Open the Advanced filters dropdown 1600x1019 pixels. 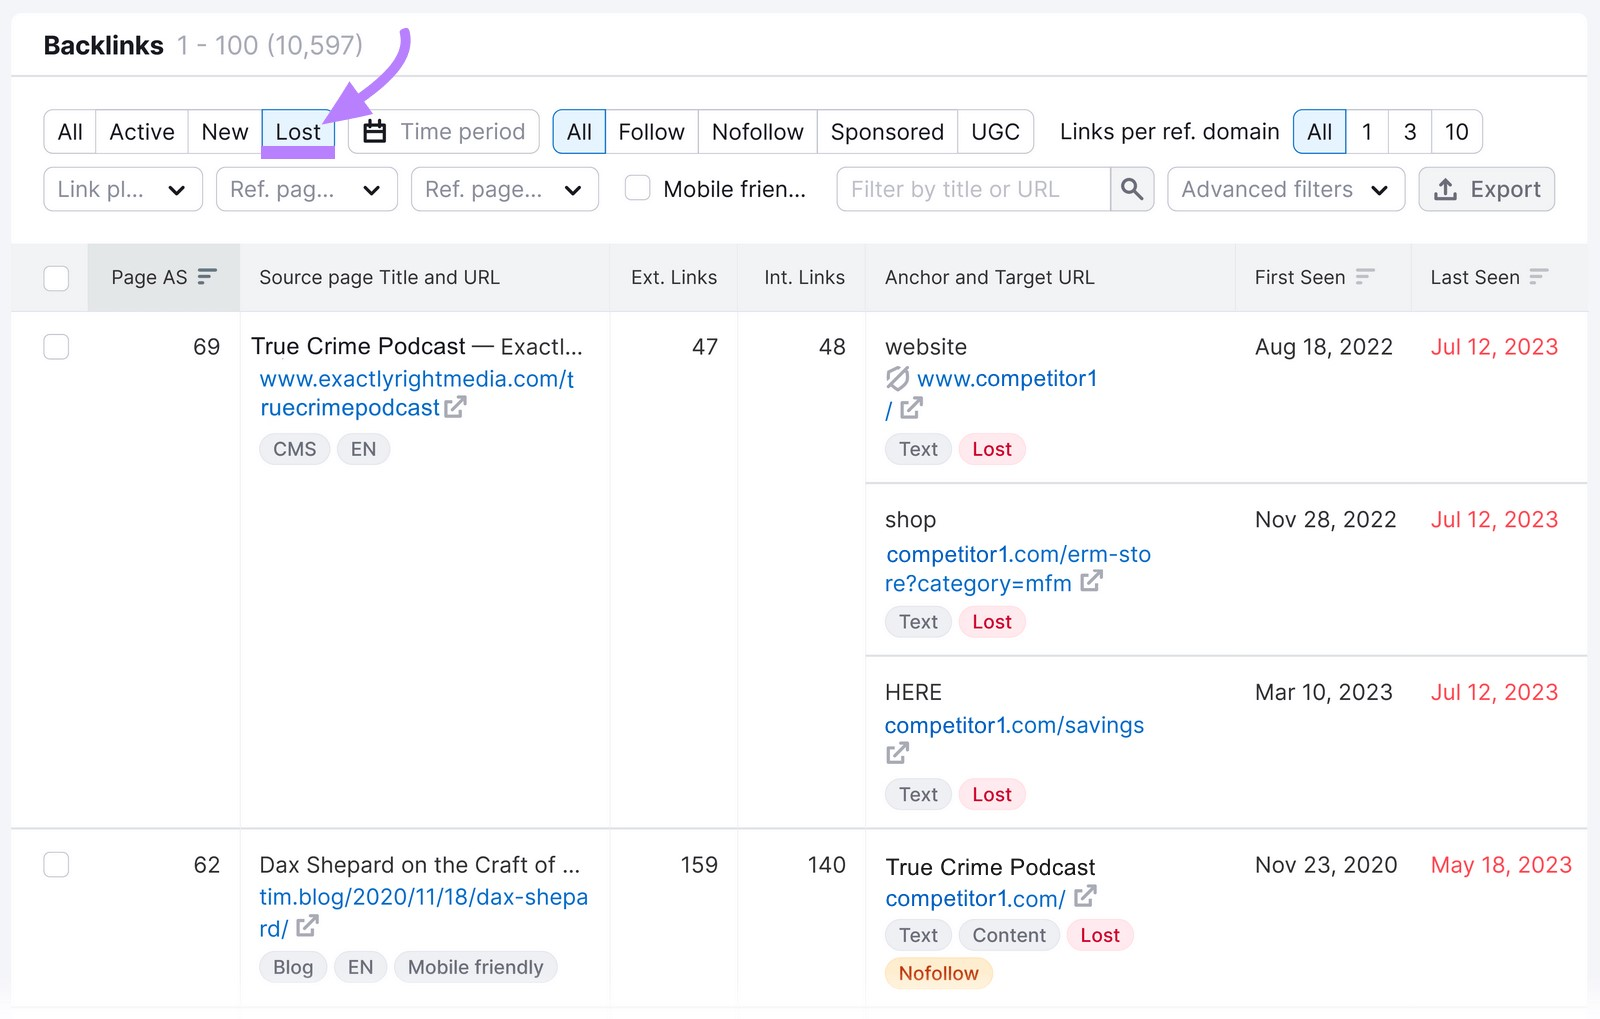tap(1285, 188)
